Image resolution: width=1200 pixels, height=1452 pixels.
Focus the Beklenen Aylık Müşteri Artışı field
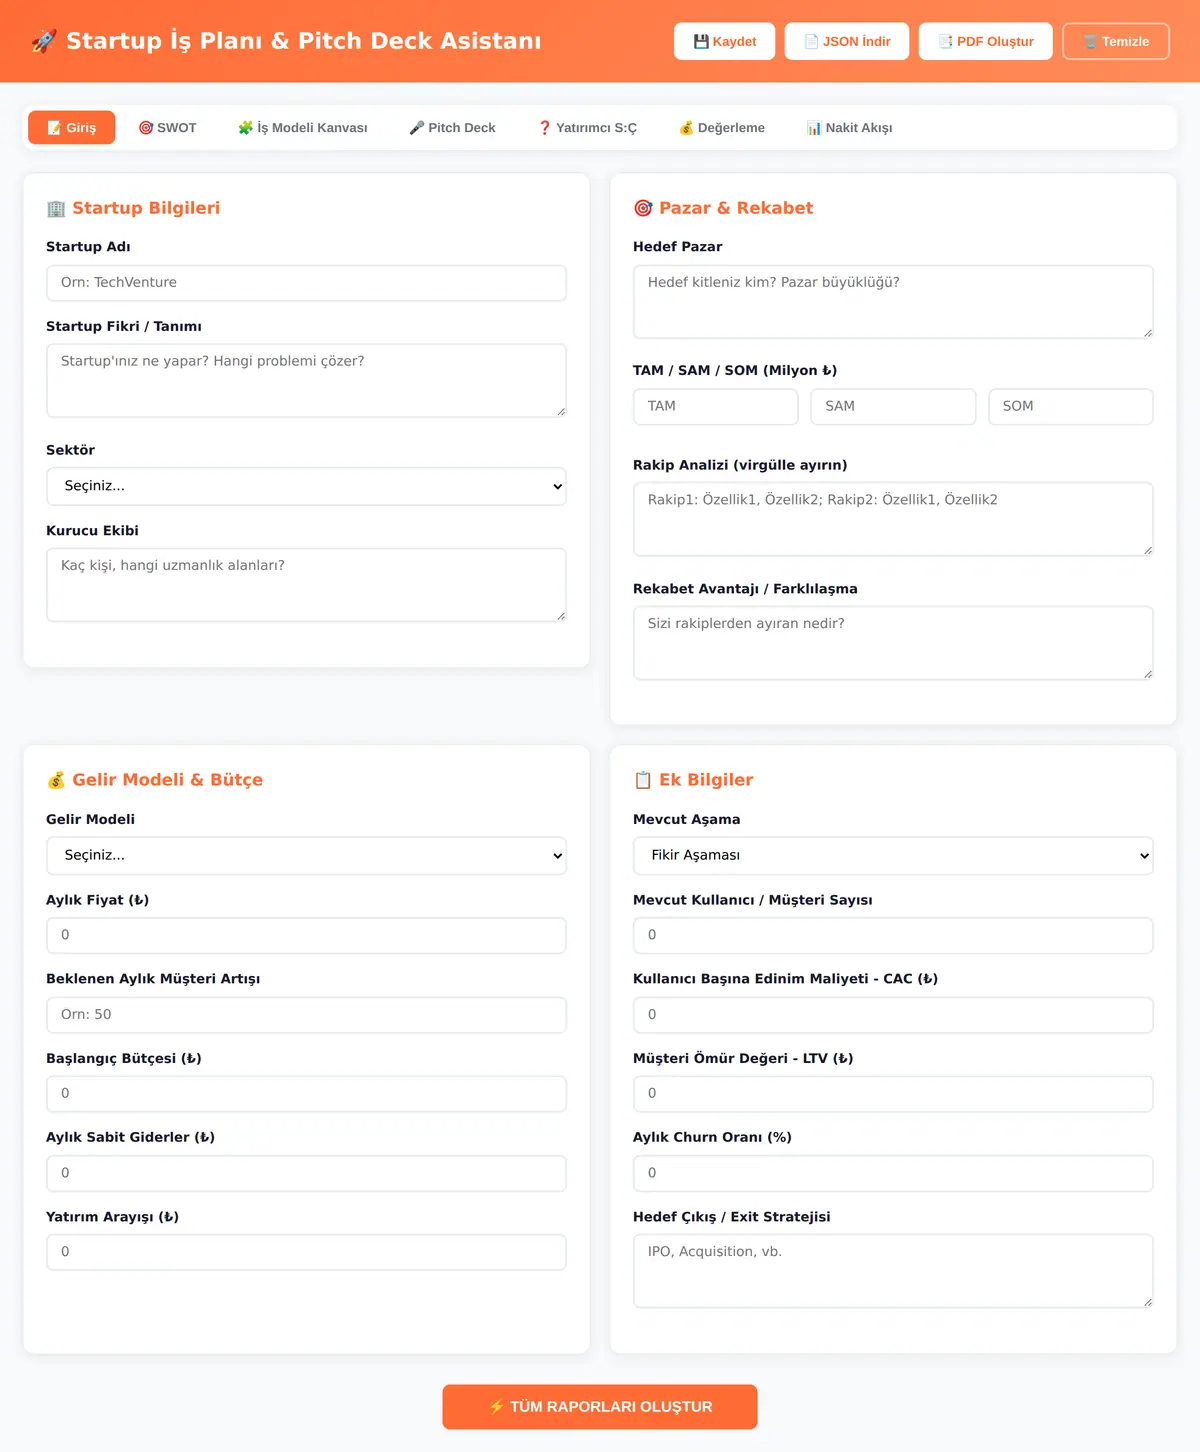(306, 1015)
